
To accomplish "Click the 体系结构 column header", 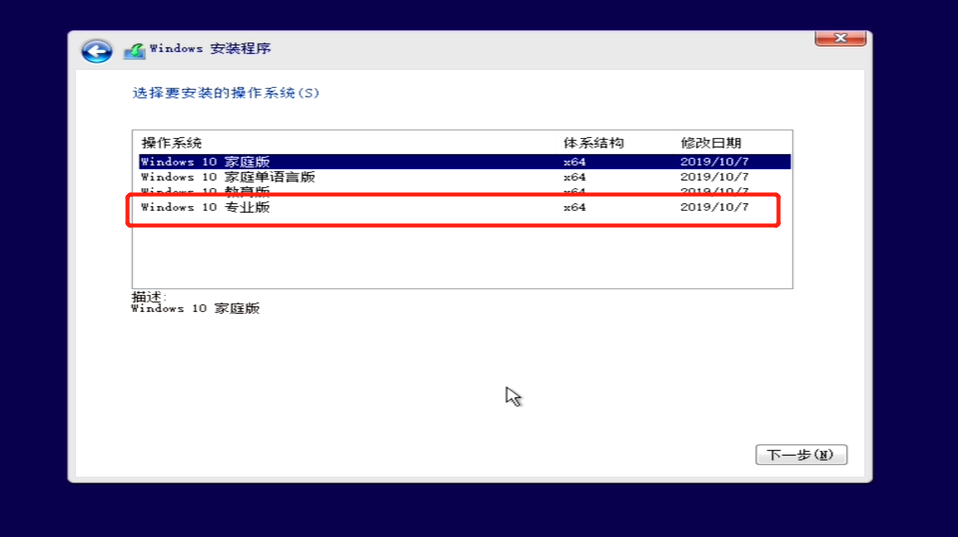I will coord(593,143).
